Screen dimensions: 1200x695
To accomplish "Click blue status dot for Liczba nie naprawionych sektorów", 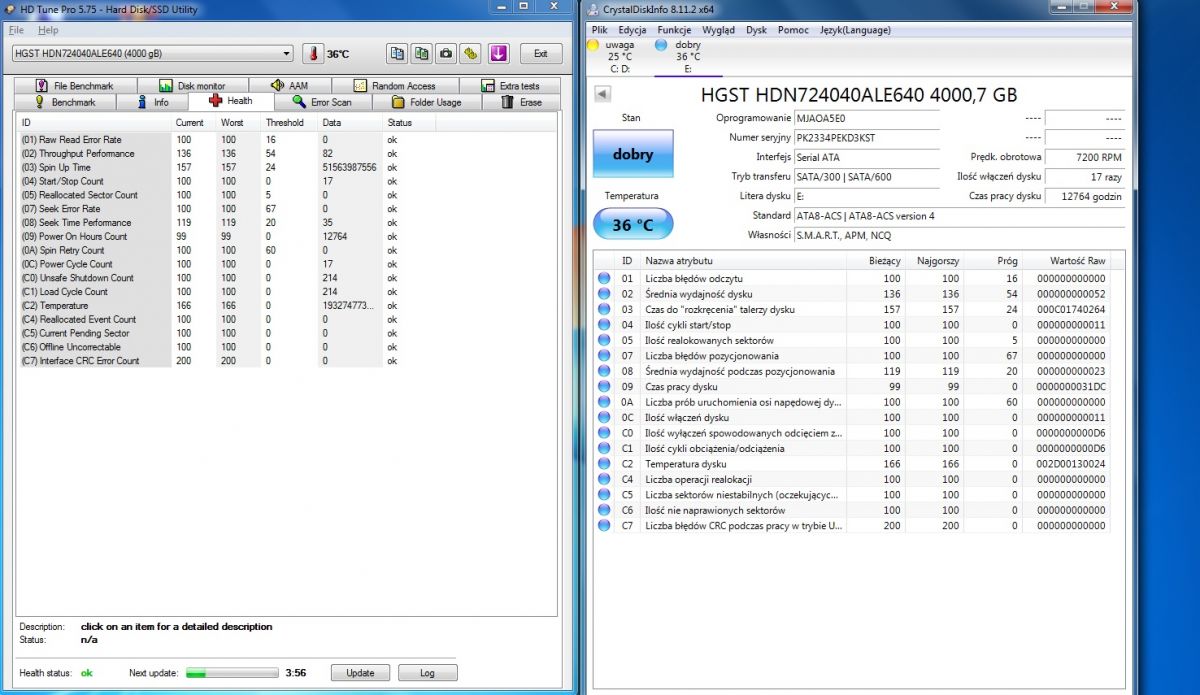I will (x=604, y=510).
